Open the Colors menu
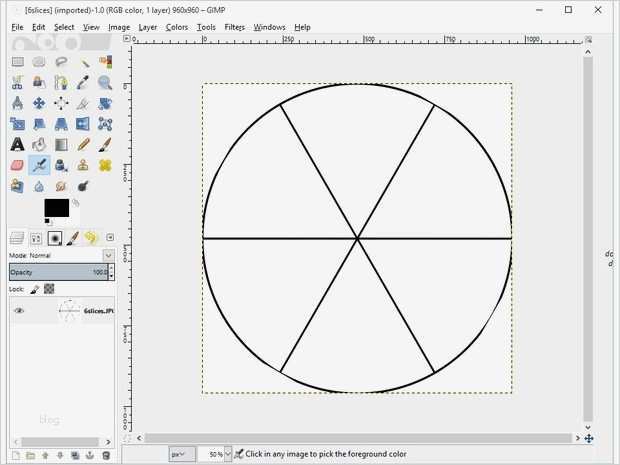Viewport: 620px width, 465px height. tap(177, 27)
